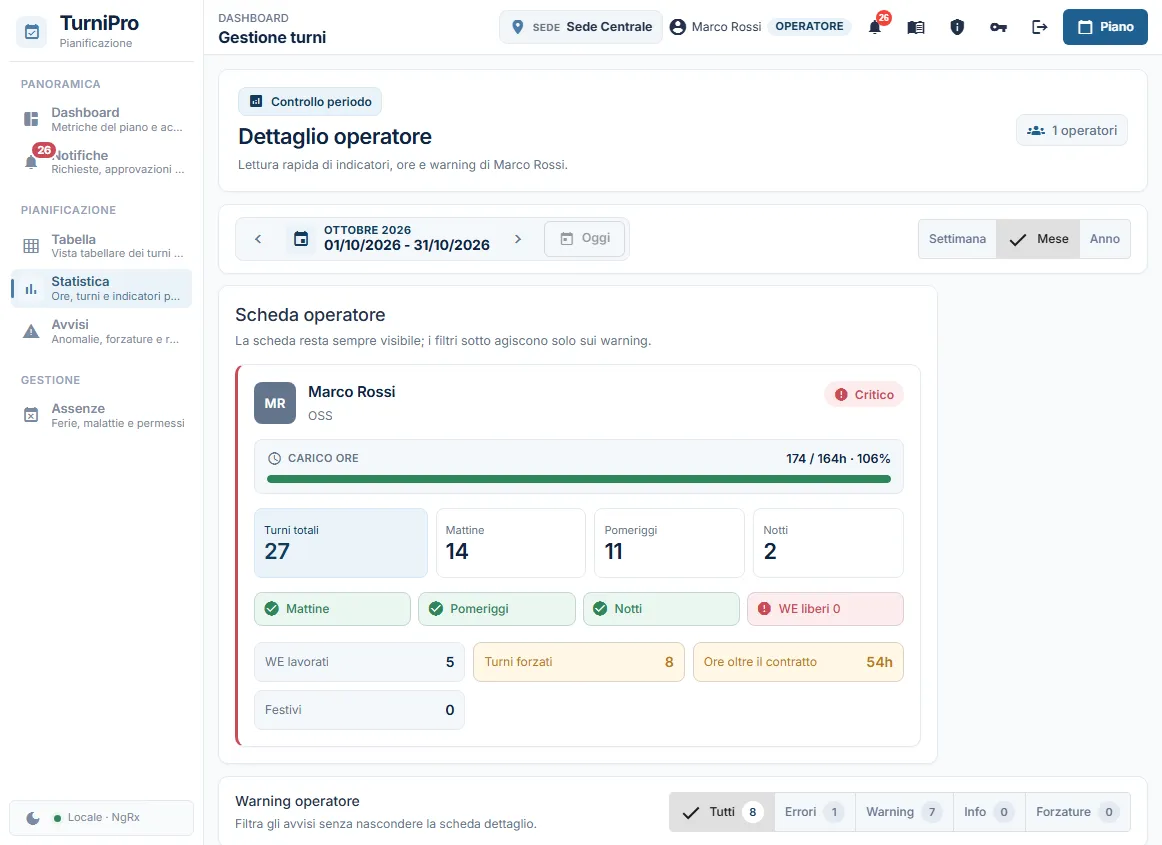The image size is (1162, 845).
Task: Click the TurniPro logo icon
Action: [x=32, y=32]
